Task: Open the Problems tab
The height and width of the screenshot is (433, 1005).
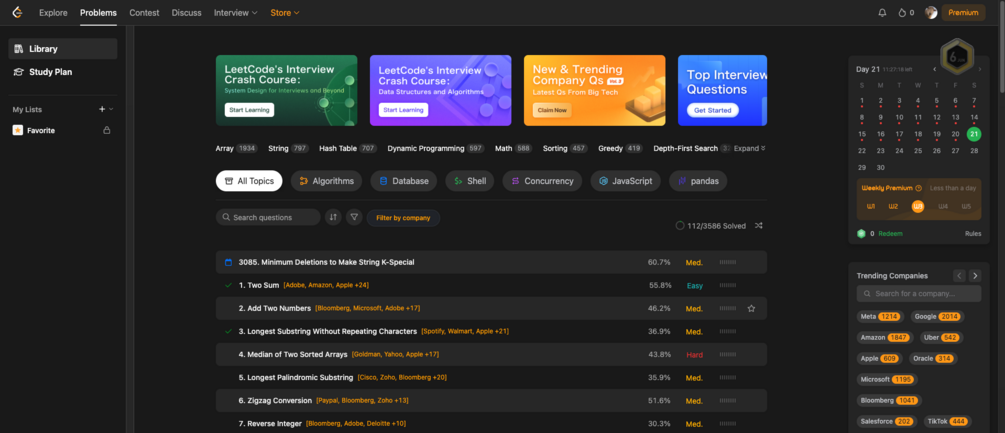Action: (x=99, y=13)
